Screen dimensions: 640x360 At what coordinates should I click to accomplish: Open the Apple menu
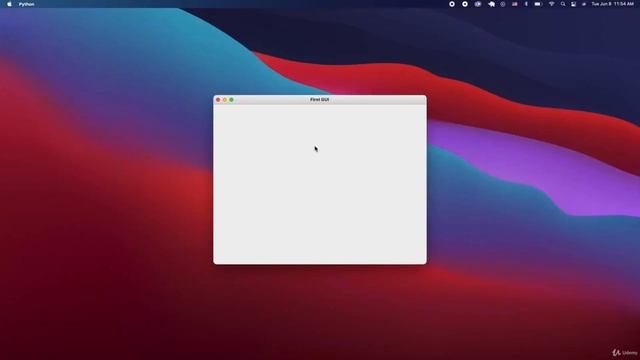(9, 4)
